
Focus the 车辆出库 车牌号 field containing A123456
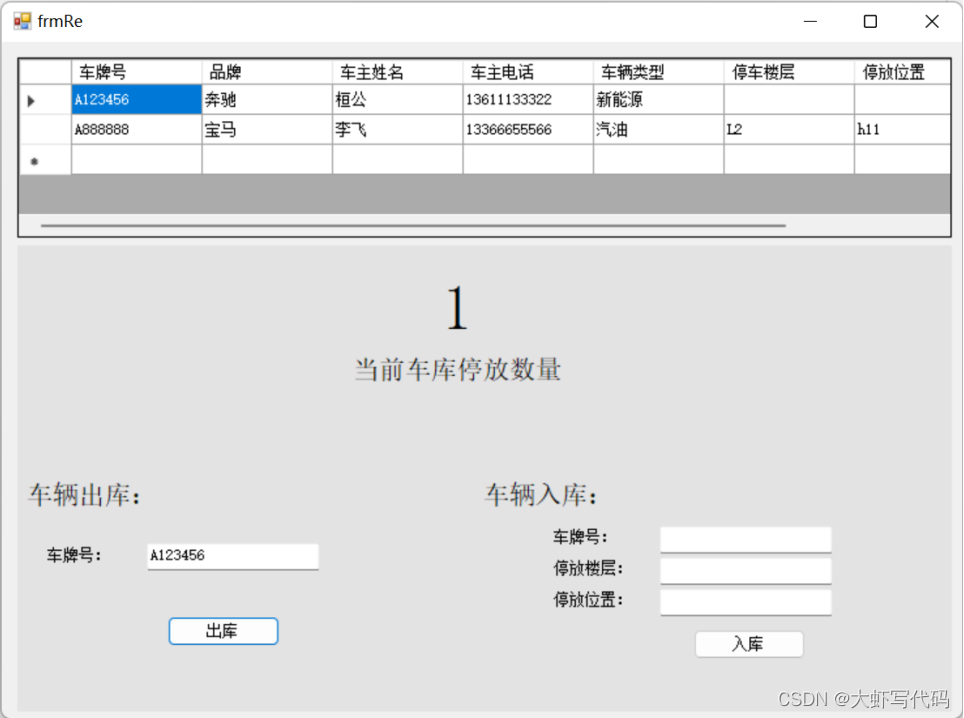(x=233, y=556)
